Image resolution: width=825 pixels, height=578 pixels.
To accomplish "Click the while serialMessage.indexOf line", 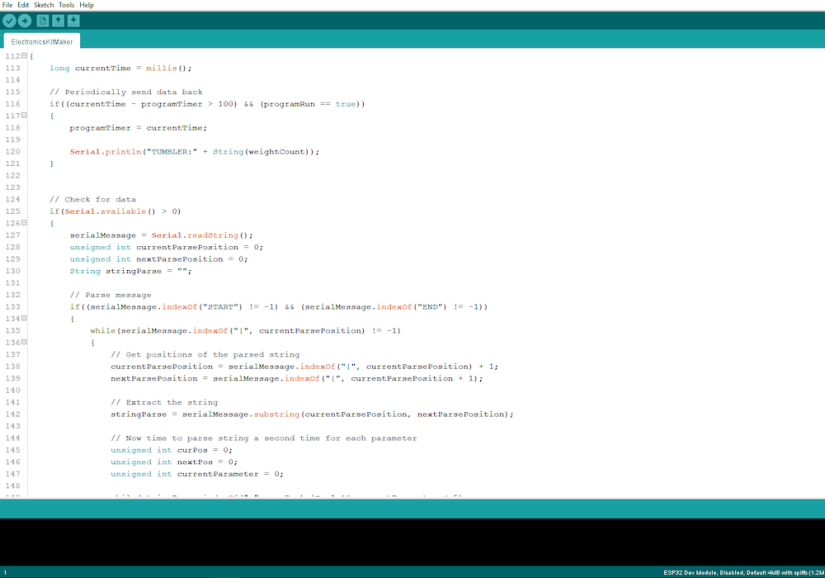I will 245,331.
